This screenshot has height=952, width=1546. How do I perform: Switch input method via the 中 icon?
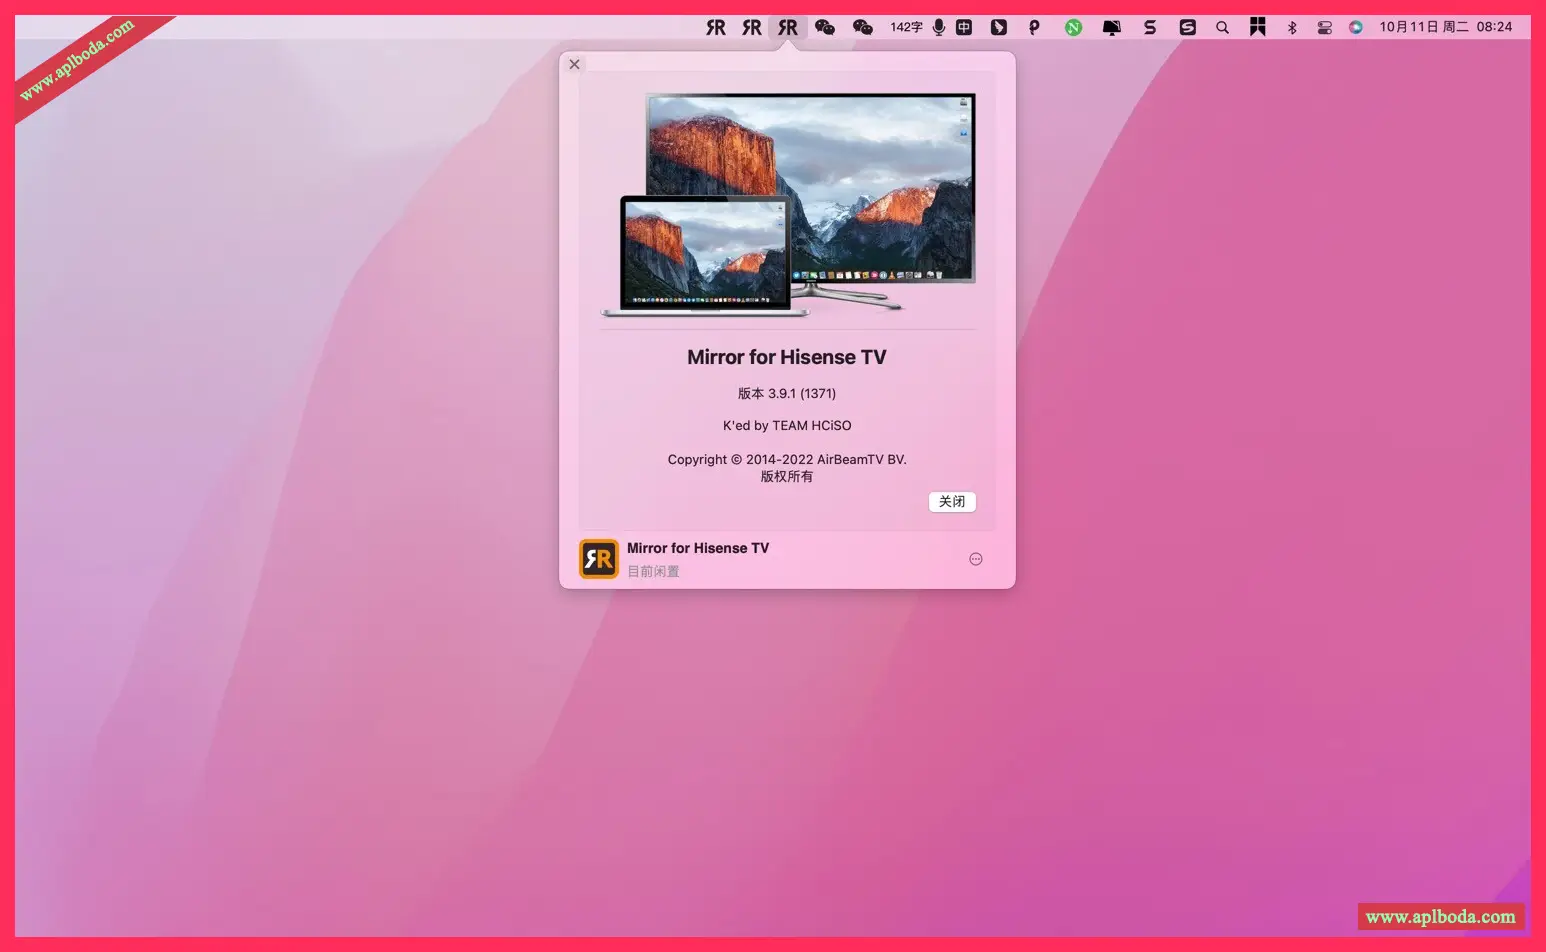[x=964, y=27]
